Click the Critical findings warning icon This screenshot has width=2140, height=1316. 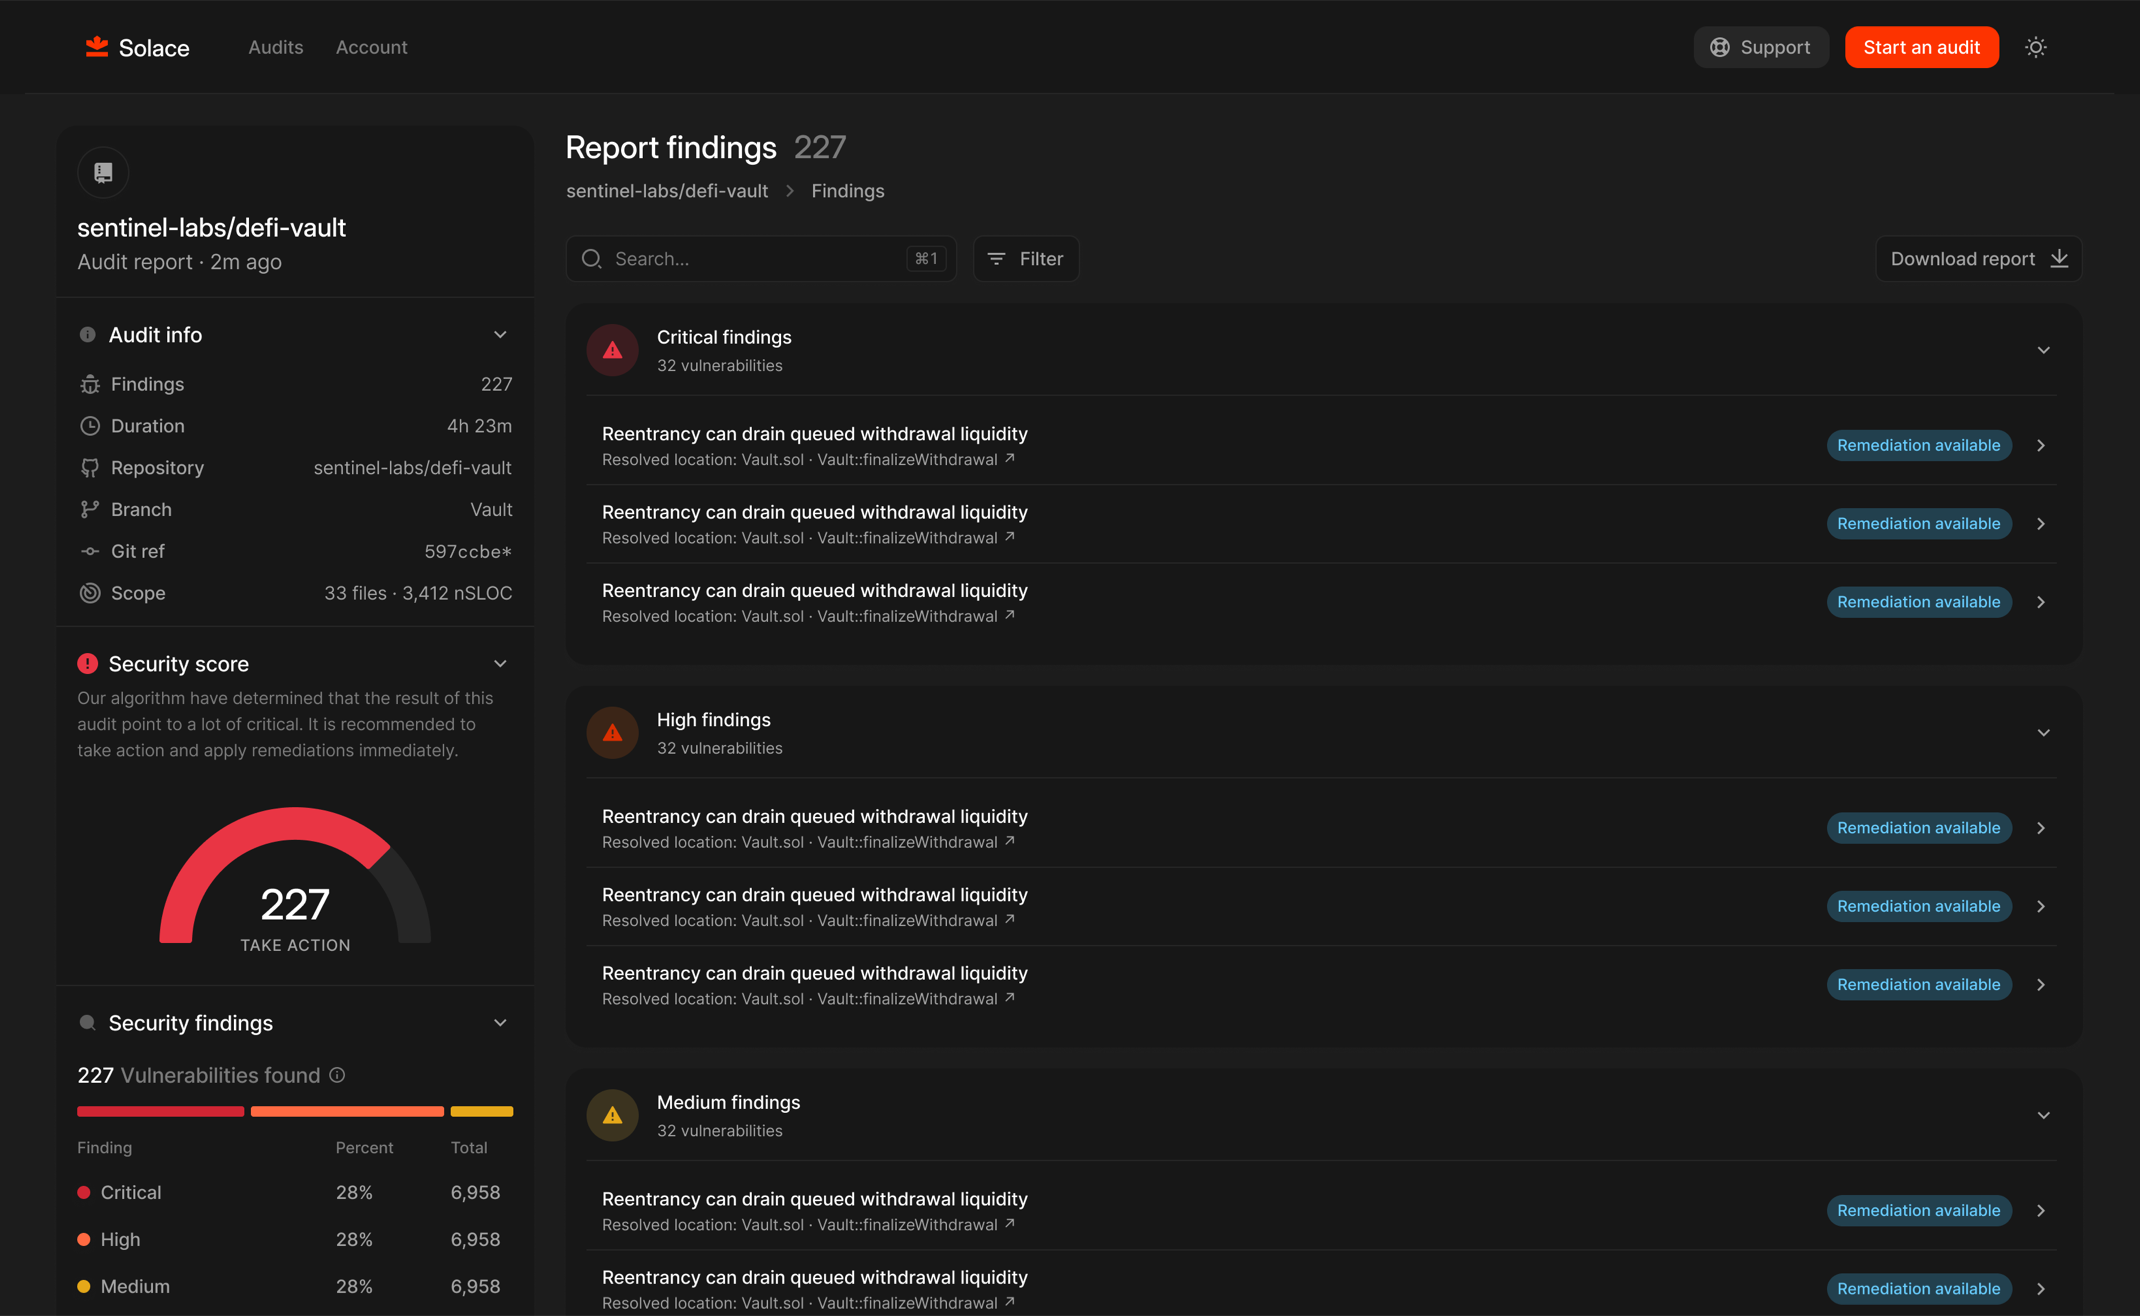(613, 350)
